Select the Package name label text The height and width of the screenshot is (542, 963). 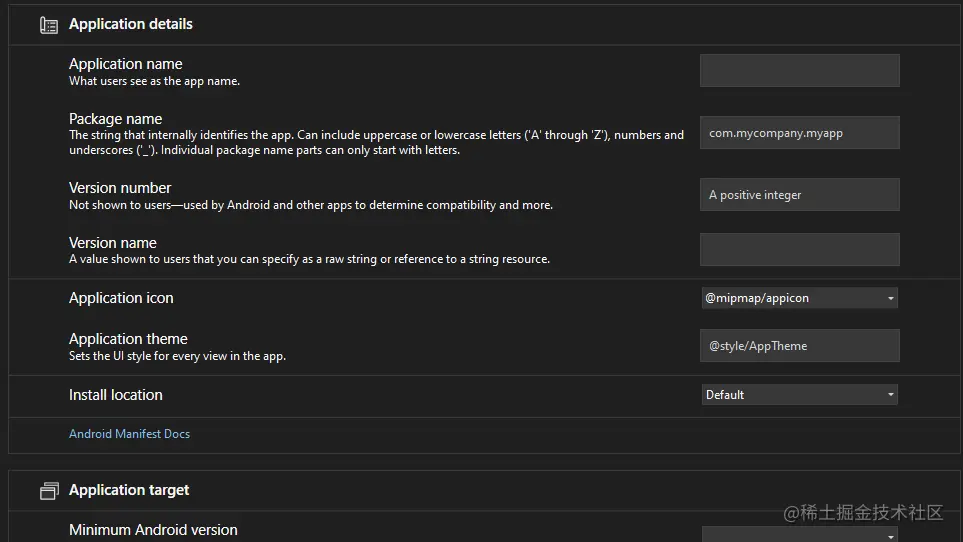(x=116, y=119)
